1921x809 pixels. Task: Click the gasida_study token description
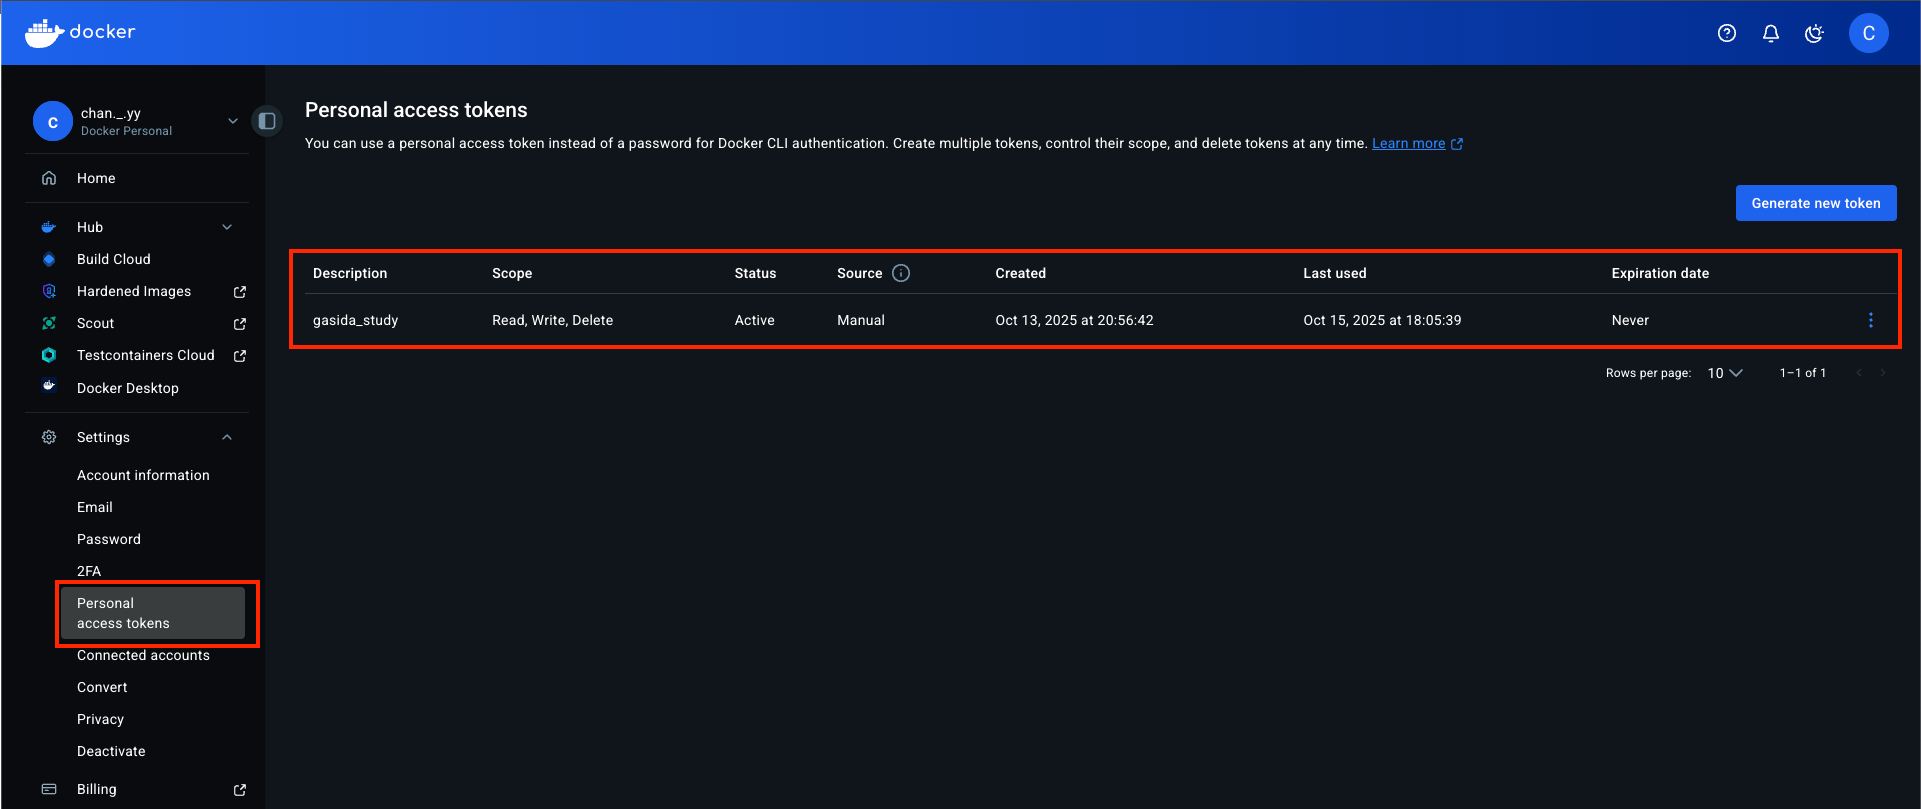355,320
